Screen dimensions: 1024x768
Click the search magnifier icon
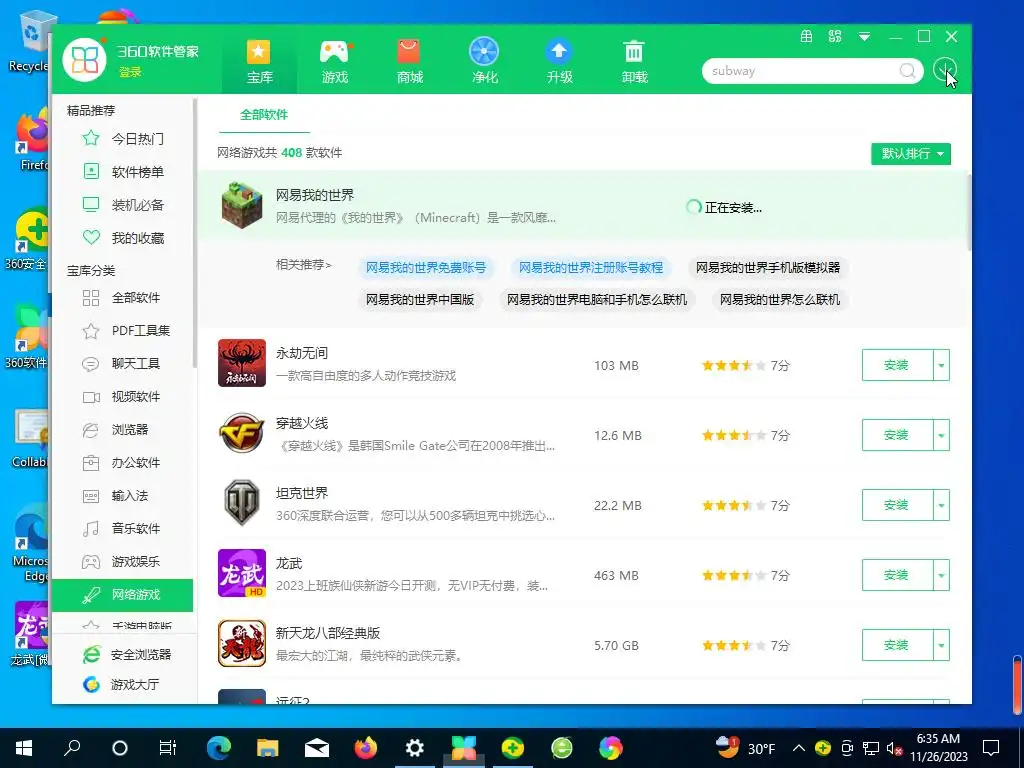(907, 71)
